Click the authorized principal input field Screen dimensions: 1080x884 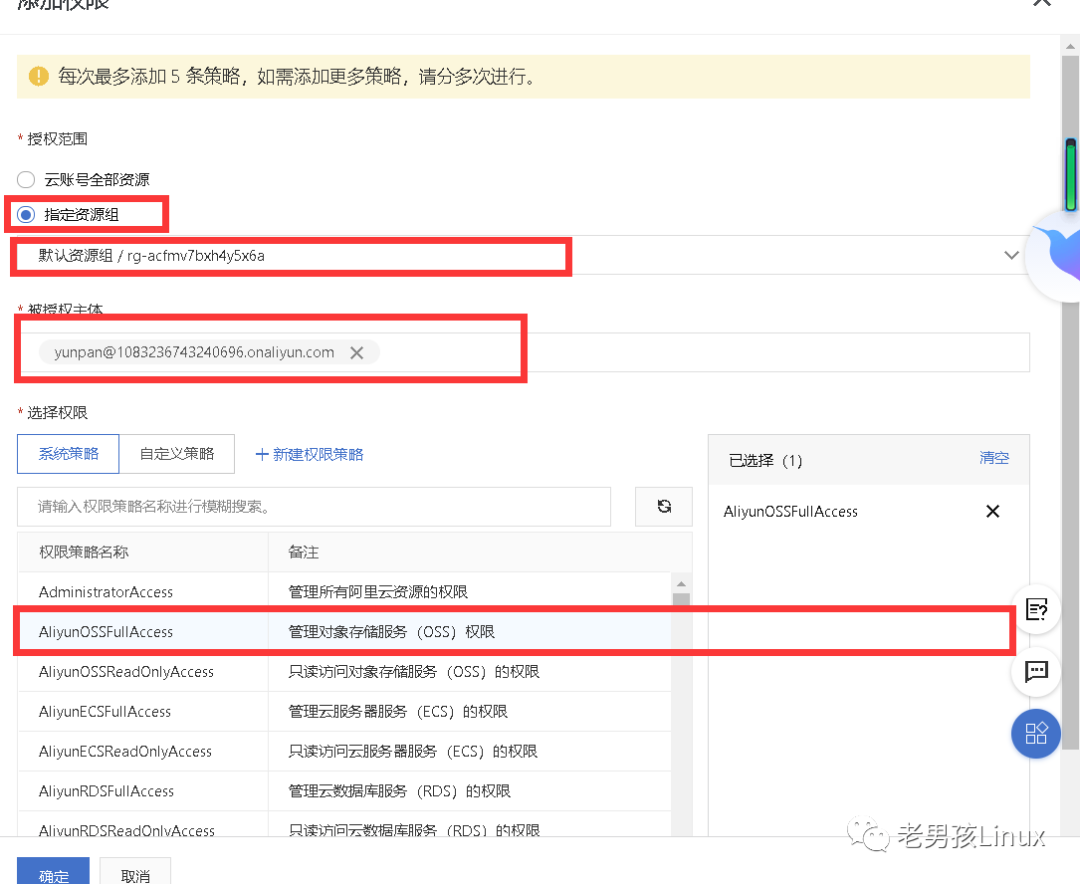pos(523,352)
